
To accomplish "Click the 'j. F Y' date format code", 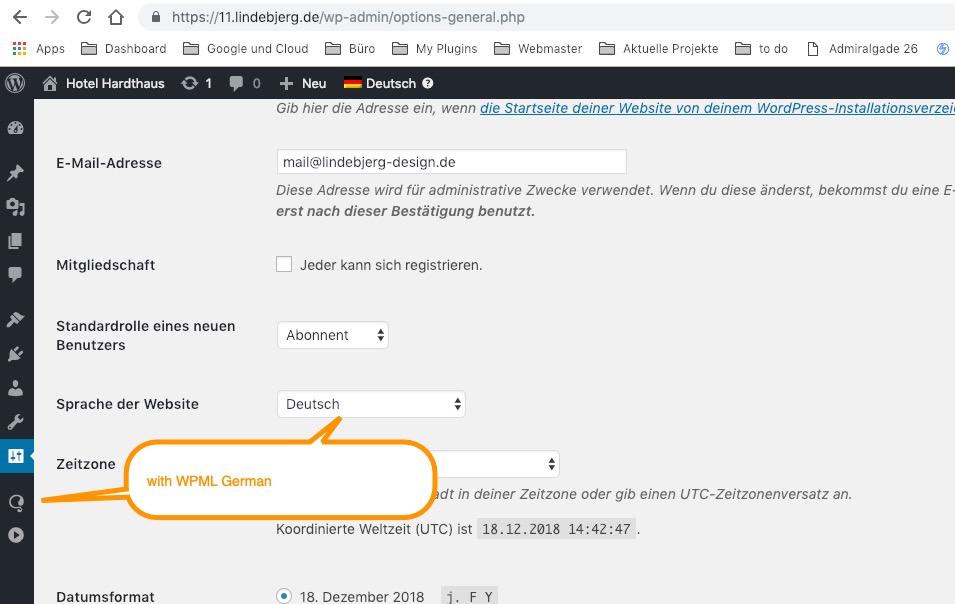I will point(469,597).
